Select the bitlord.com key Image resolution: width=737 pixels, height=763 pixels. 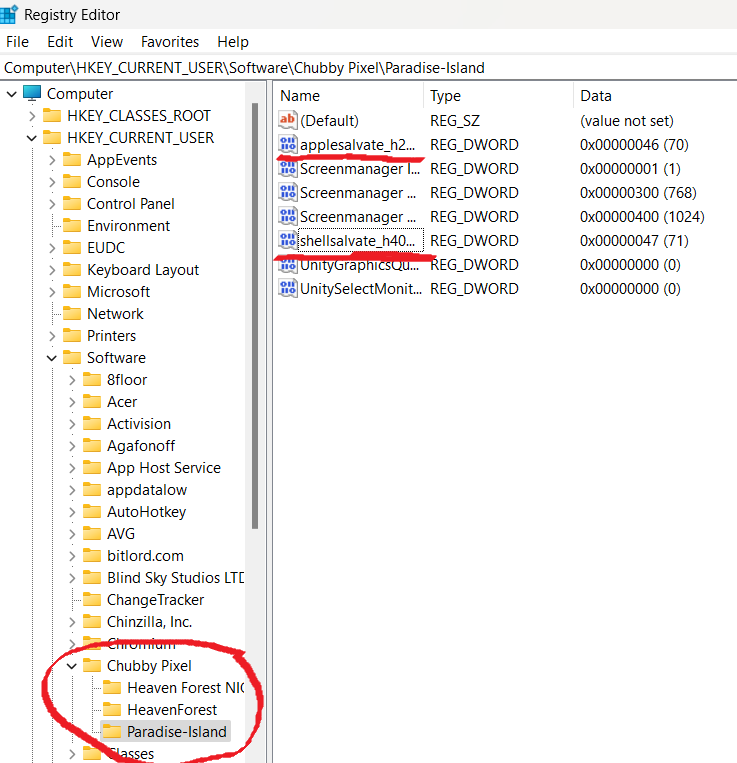[145, 556]
